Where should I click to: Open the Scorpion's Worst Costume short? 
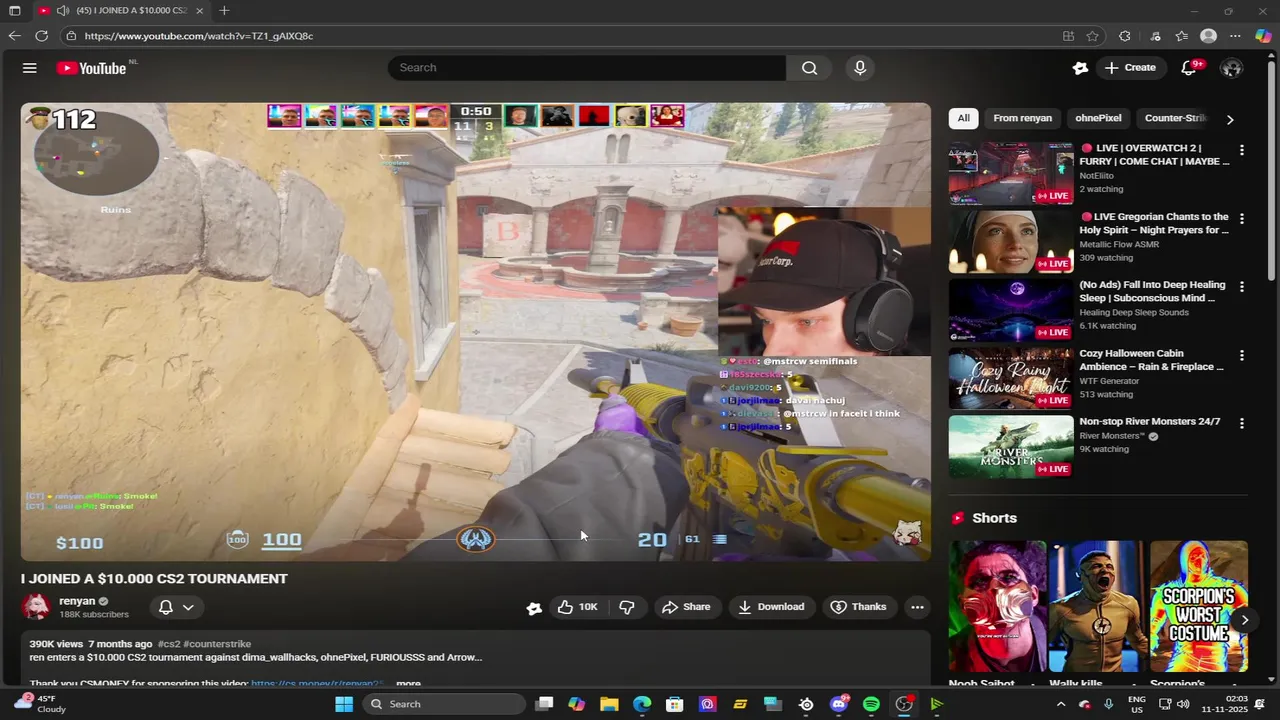tap(1199, 607)
